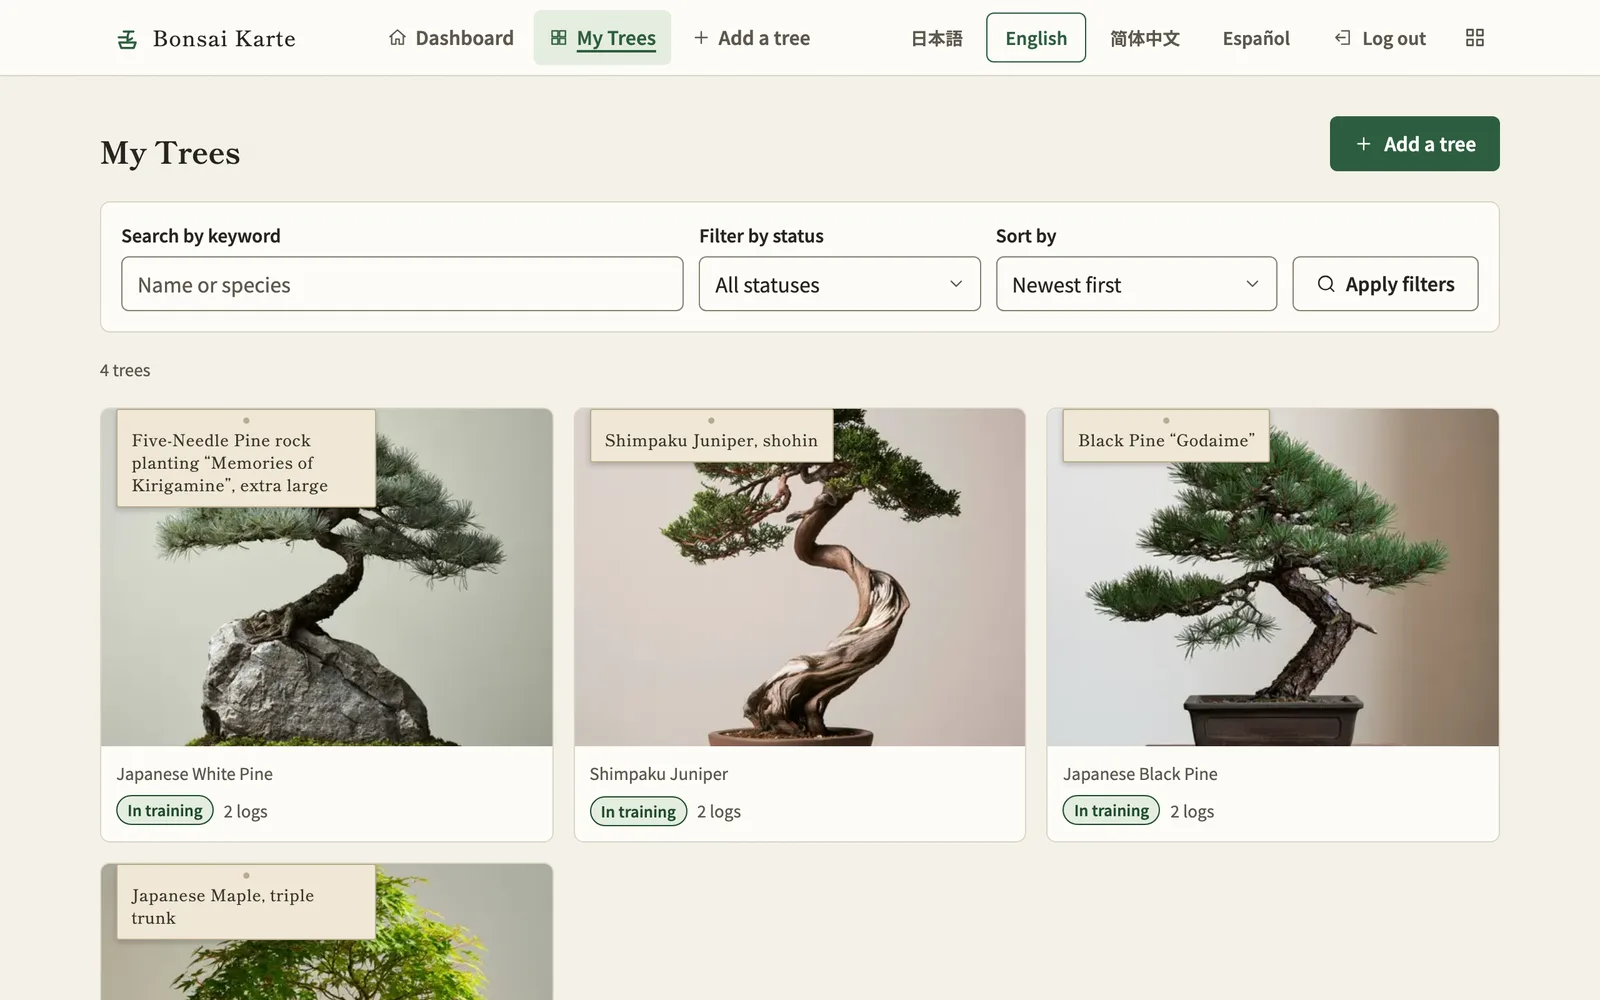Viewport: 1600px width, 1000px height.
Task: Click the magnifier icon in Apply filters
Action: [x=1326, y=284]
